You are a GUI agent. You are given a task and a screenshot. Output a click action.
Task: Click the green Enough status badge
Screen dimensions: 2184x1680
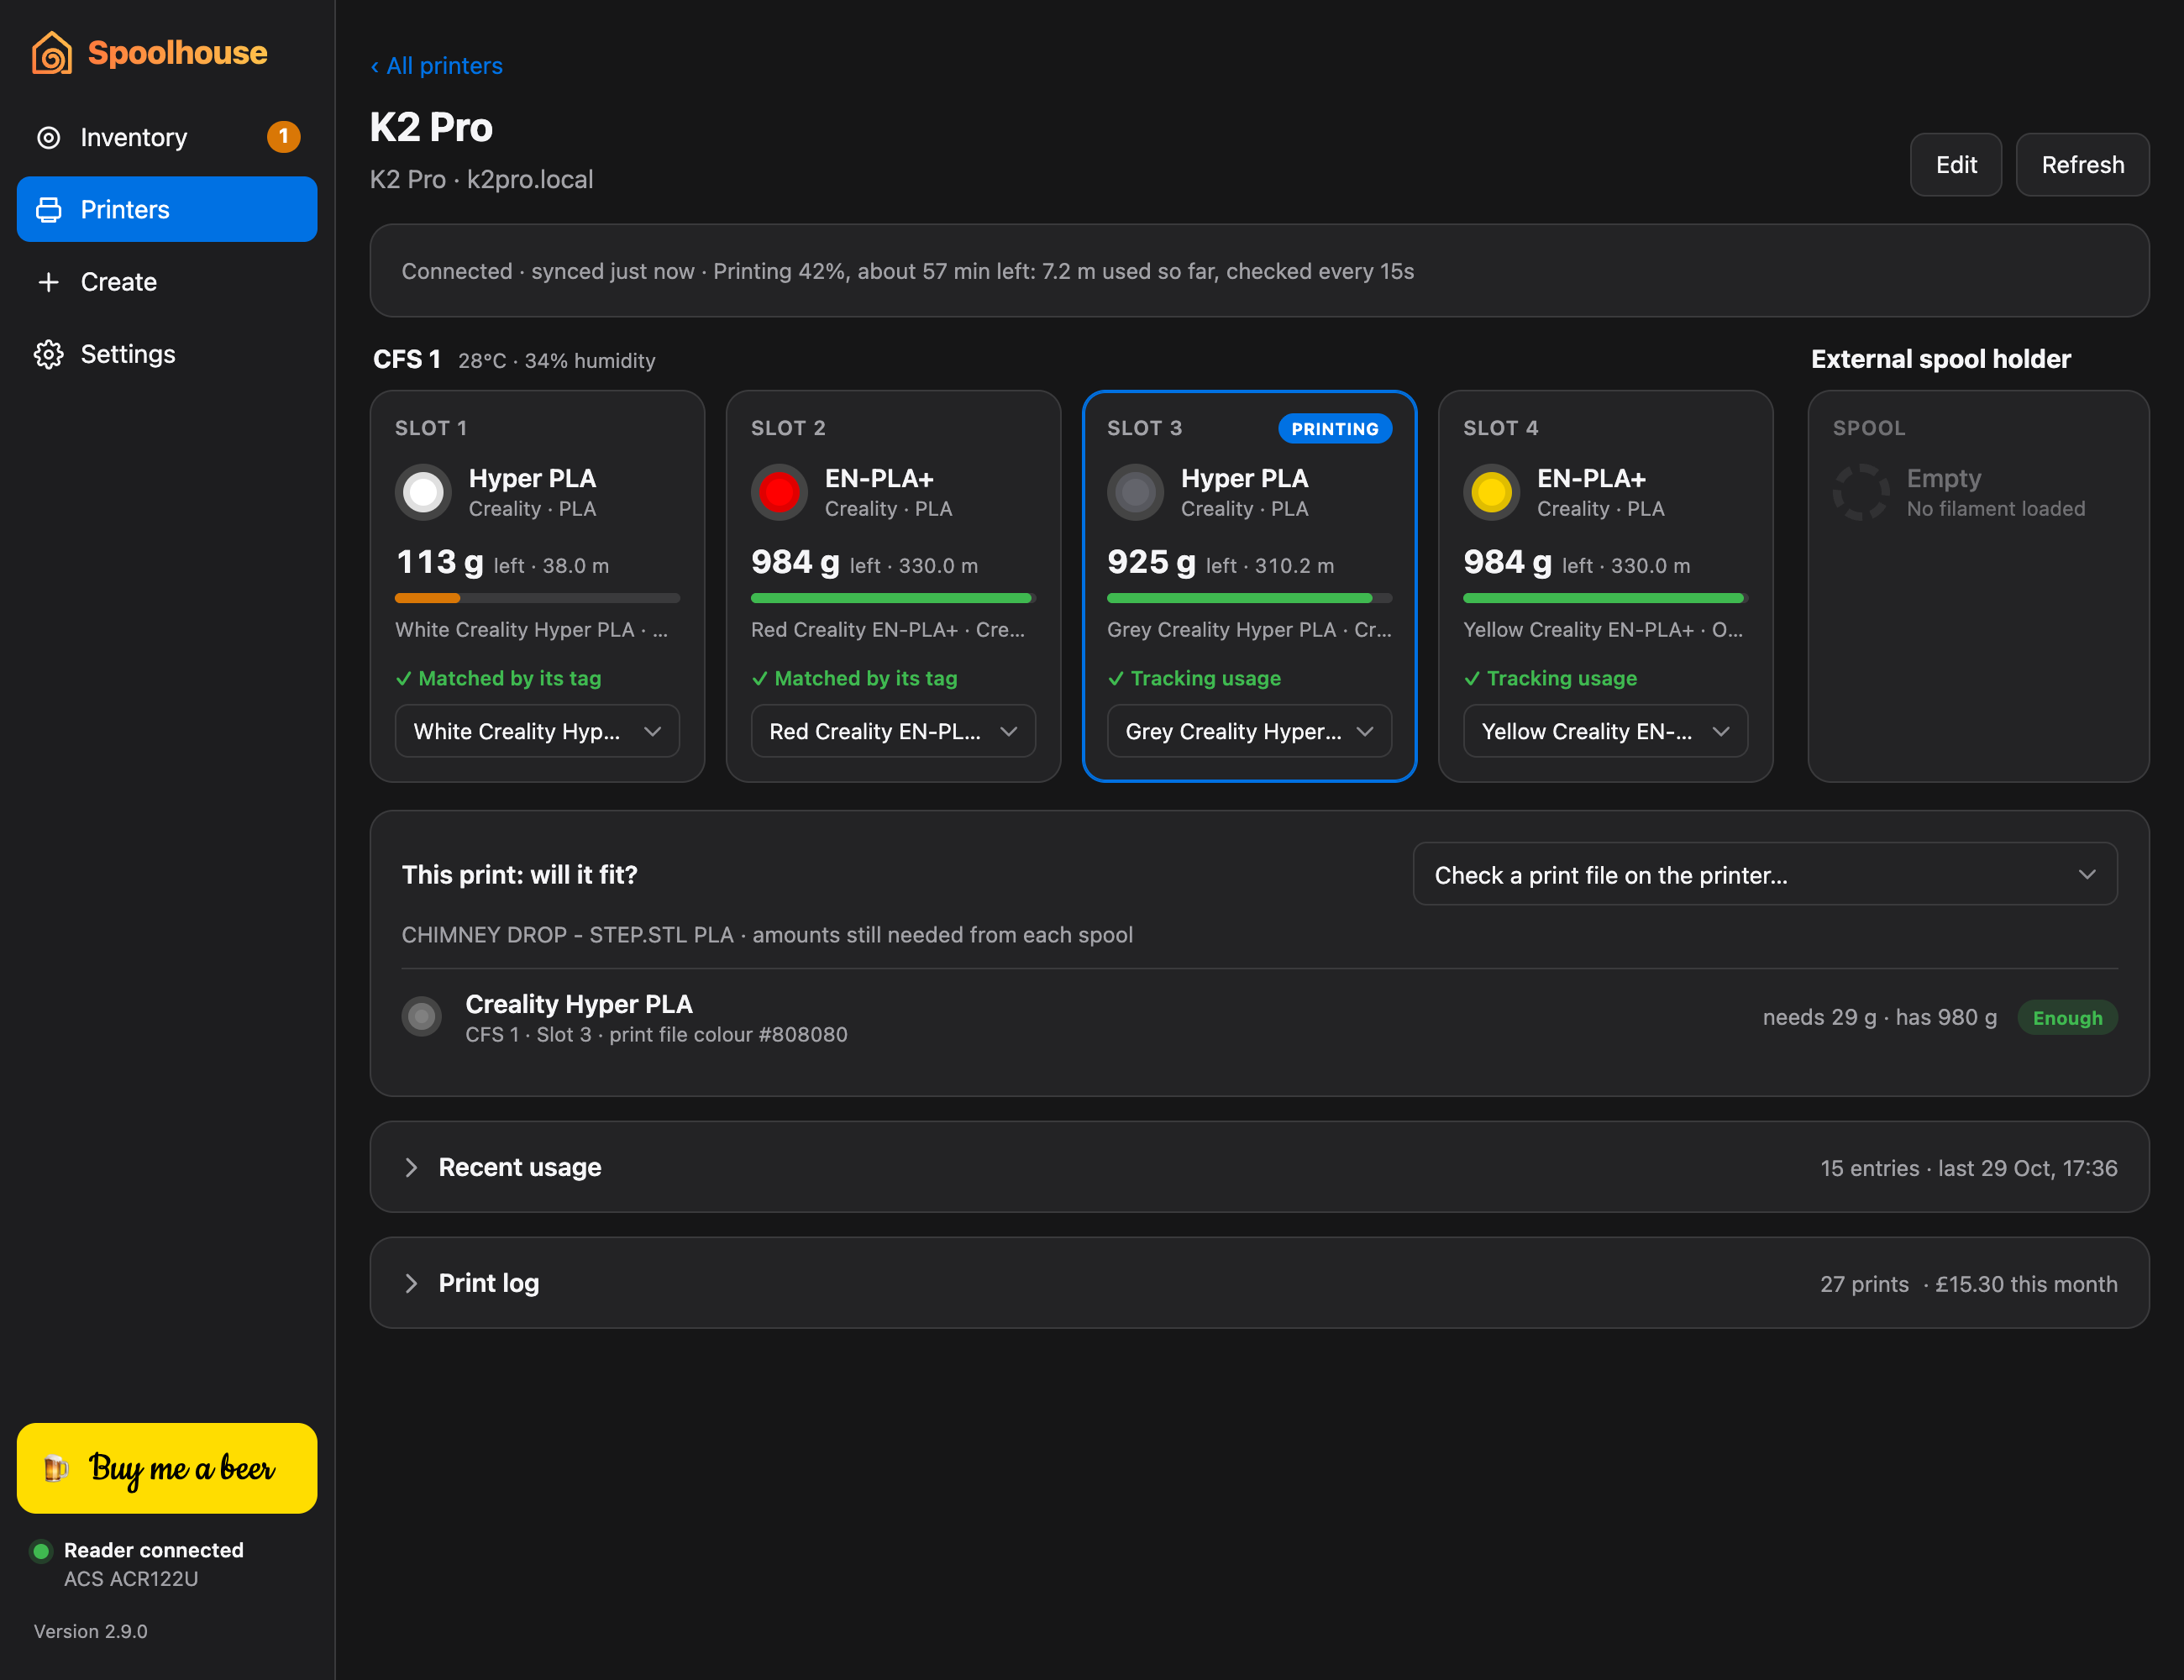2067,1018
